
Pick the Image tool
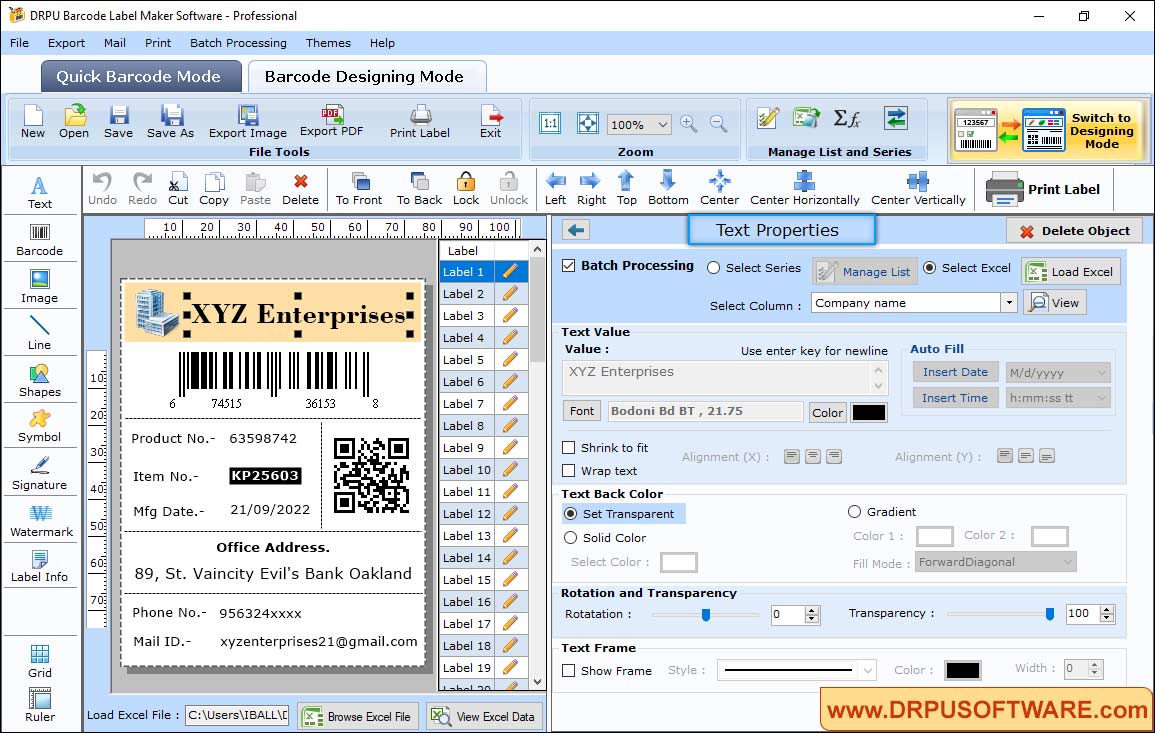click(x=40, y=287)
